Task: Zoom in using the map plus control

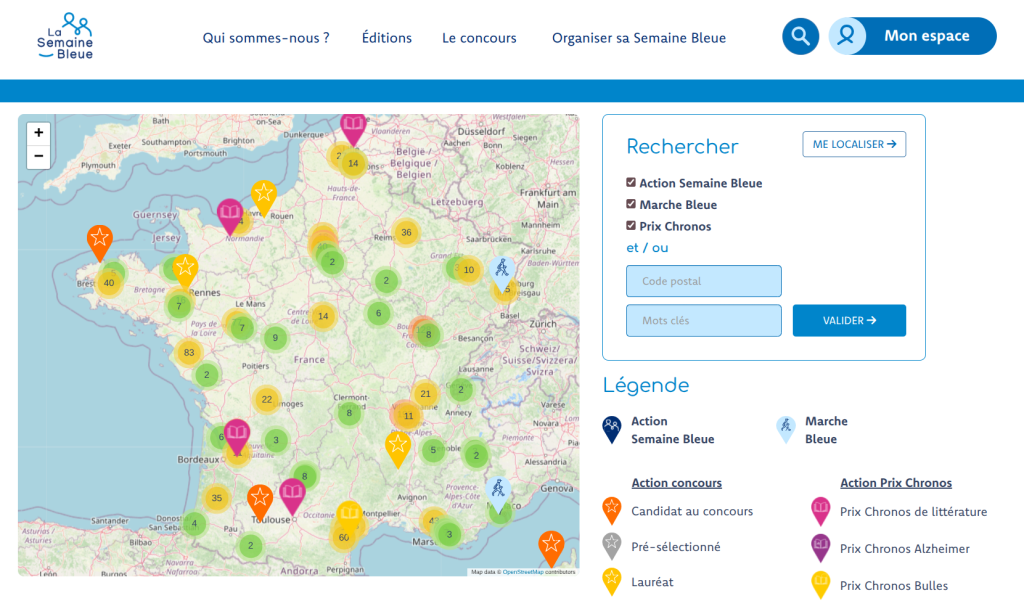Action: [x=38, y=132]
